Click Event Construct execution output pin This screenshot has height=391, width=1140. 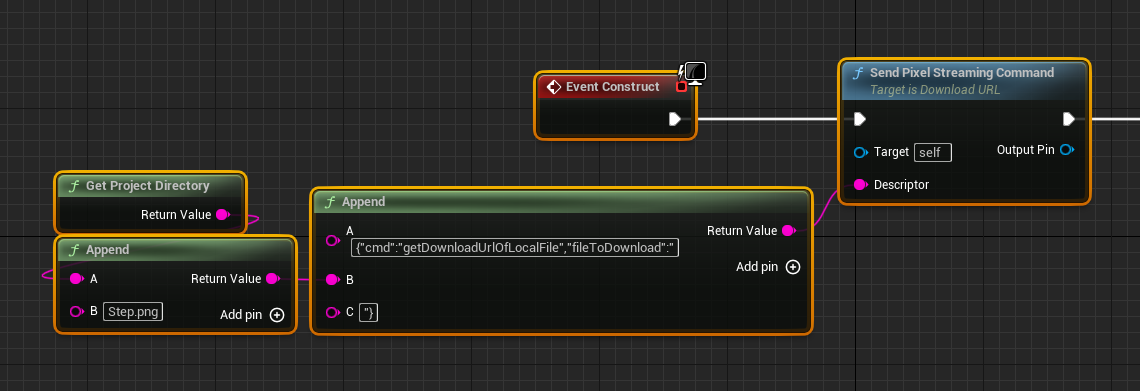(675, 118)
